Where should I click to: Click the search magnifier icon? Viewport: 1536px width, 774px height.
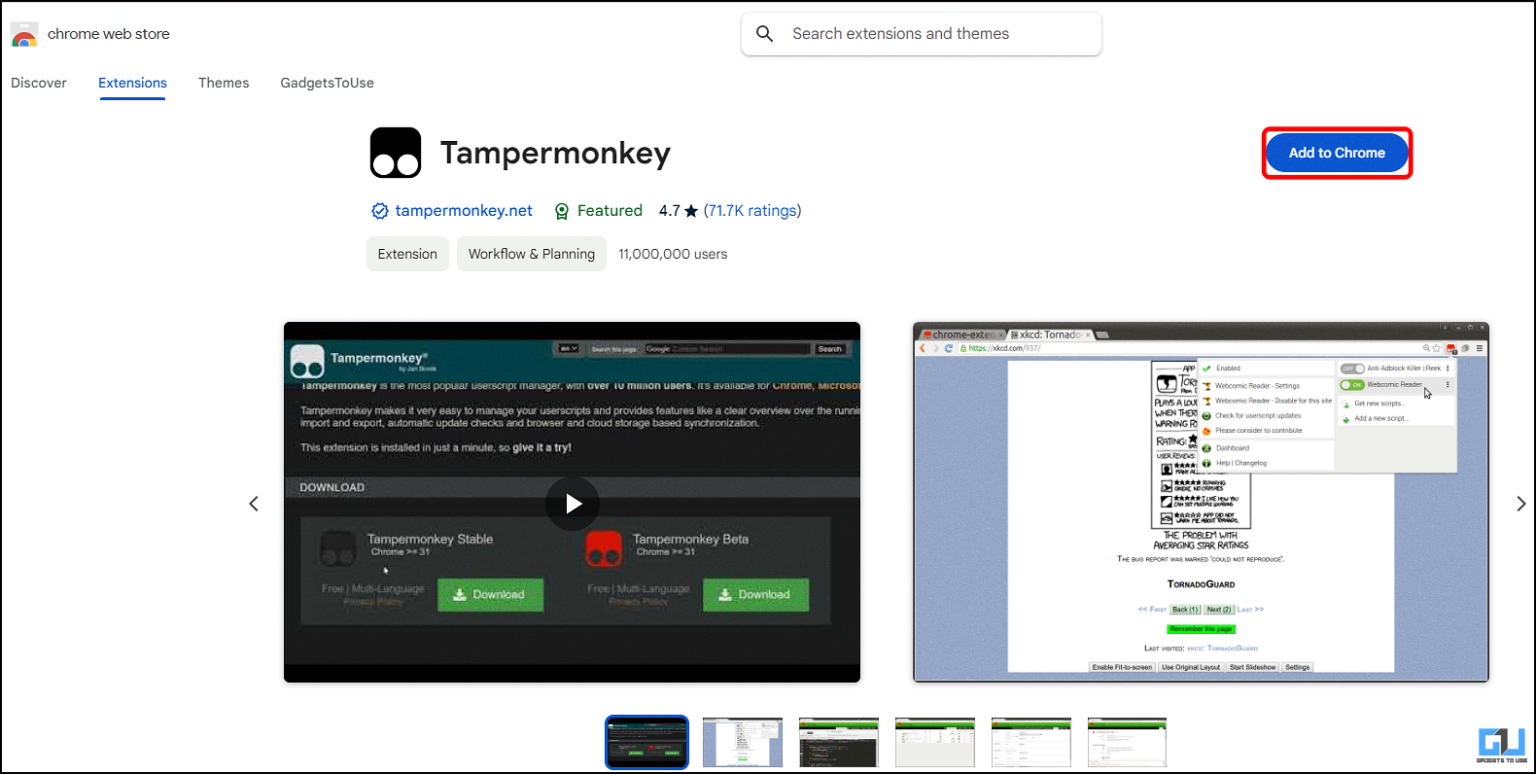tap(765, 34)
